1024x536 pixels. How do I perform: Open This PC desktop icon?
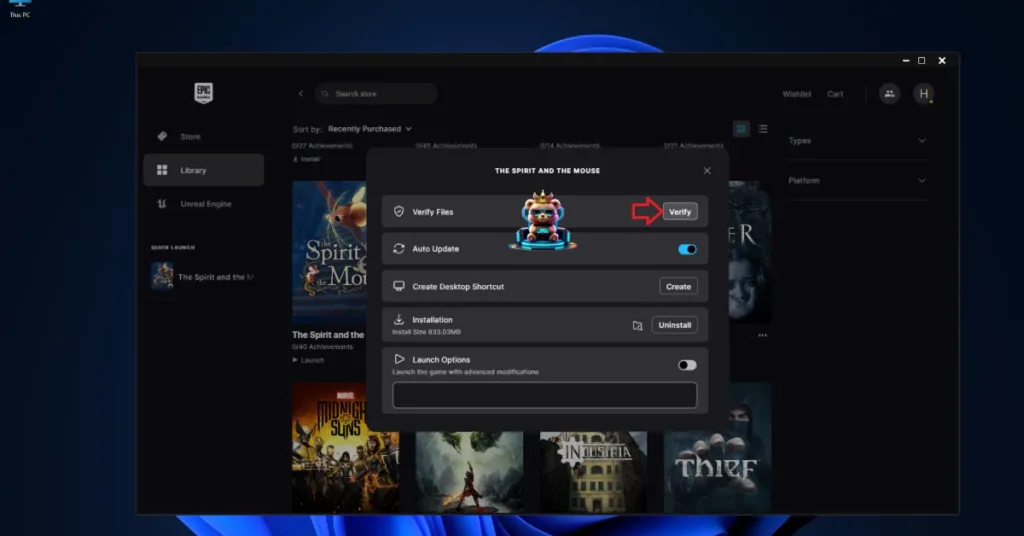(20, 9)
